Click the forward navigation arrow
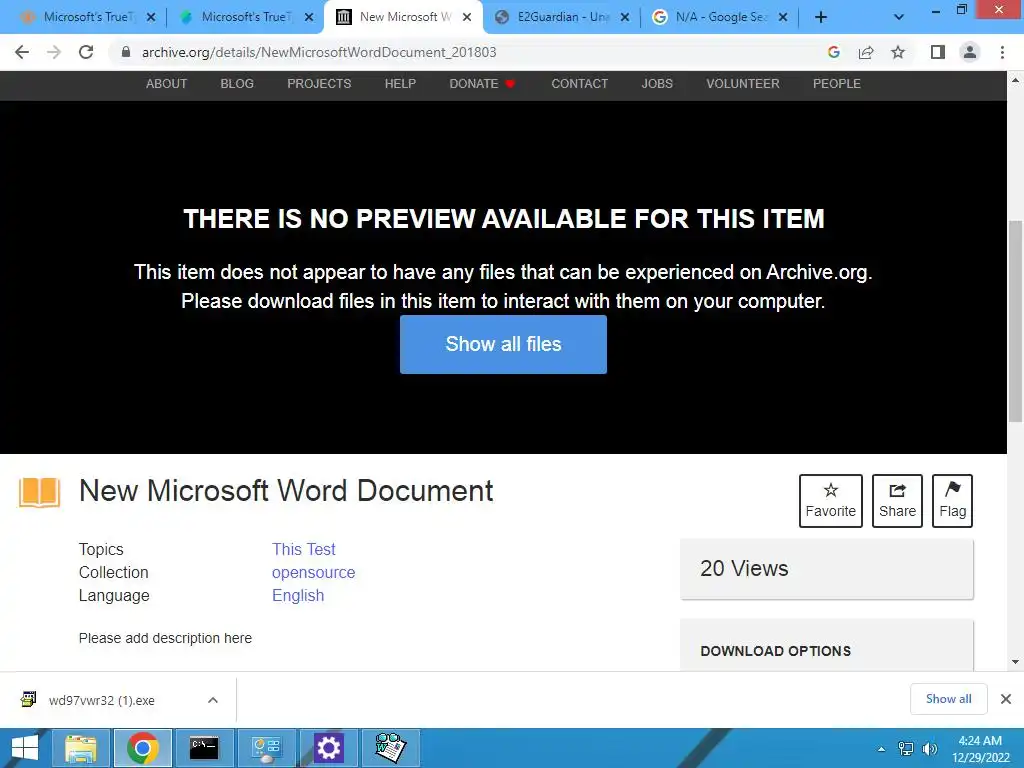 [x=54, y=52]
